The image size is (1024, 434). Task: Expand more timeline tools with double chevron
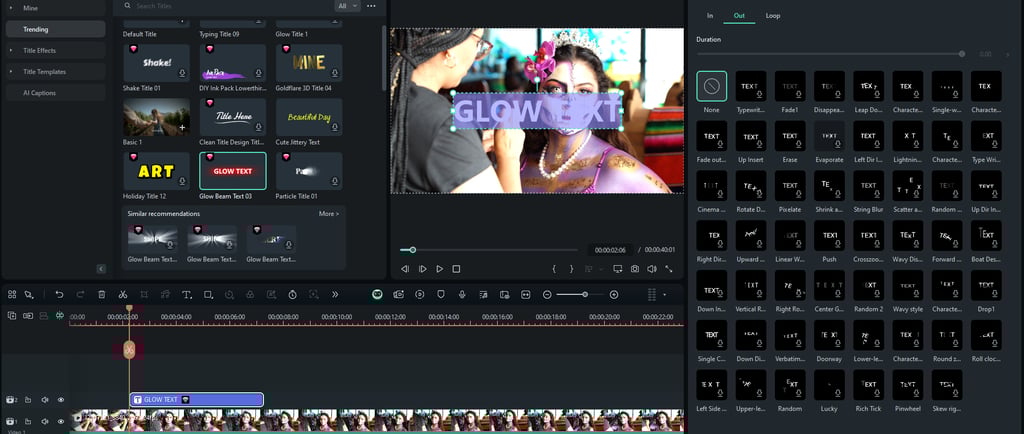334,295
